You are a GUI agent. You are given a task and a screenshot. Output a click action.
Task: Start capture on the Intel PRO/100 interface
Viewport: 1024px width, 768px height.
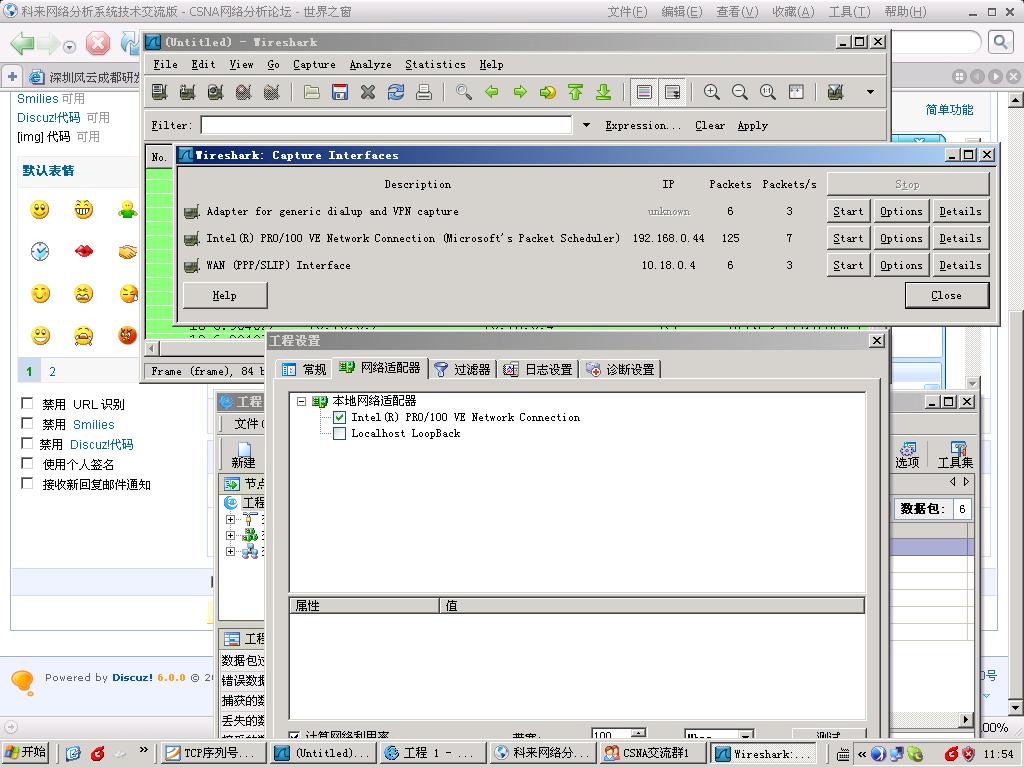tap(848, 238)
